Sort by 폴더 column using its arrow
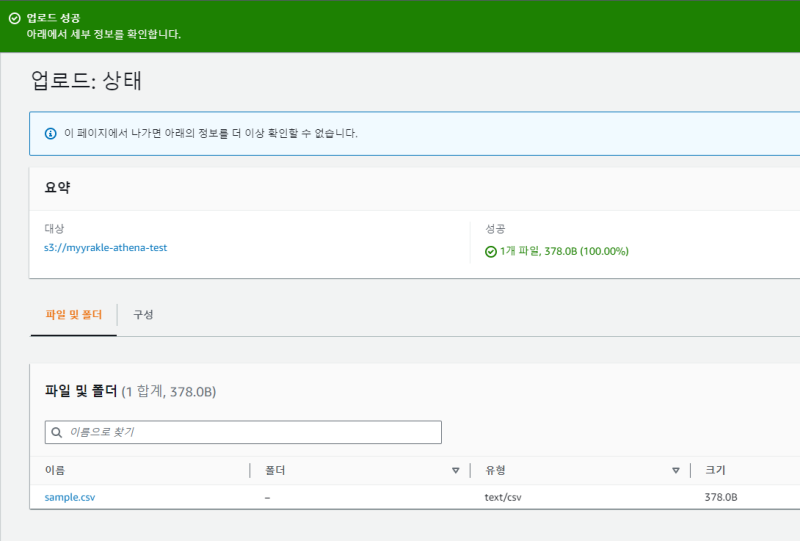This screenshot has height=541, width=800. point(455,470)
